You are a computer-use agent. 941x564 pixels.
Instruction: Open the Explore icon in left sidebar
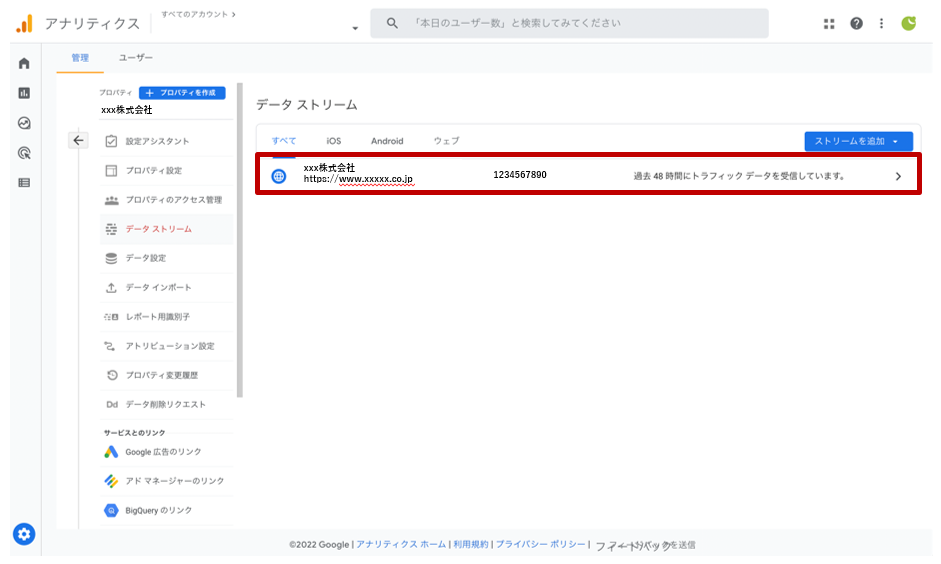coord(24,123)
